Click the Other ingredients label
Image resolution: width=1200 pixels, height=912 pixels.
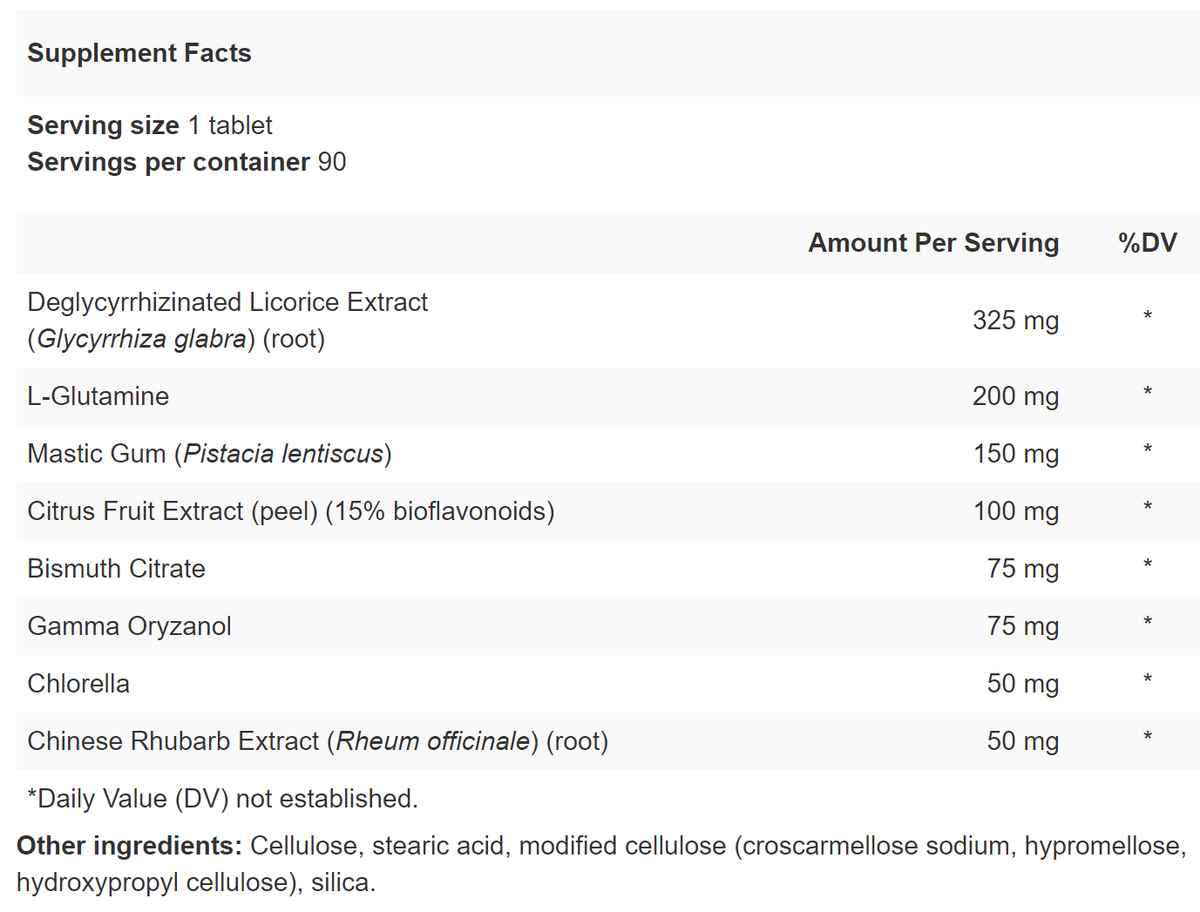coord(129,846)
